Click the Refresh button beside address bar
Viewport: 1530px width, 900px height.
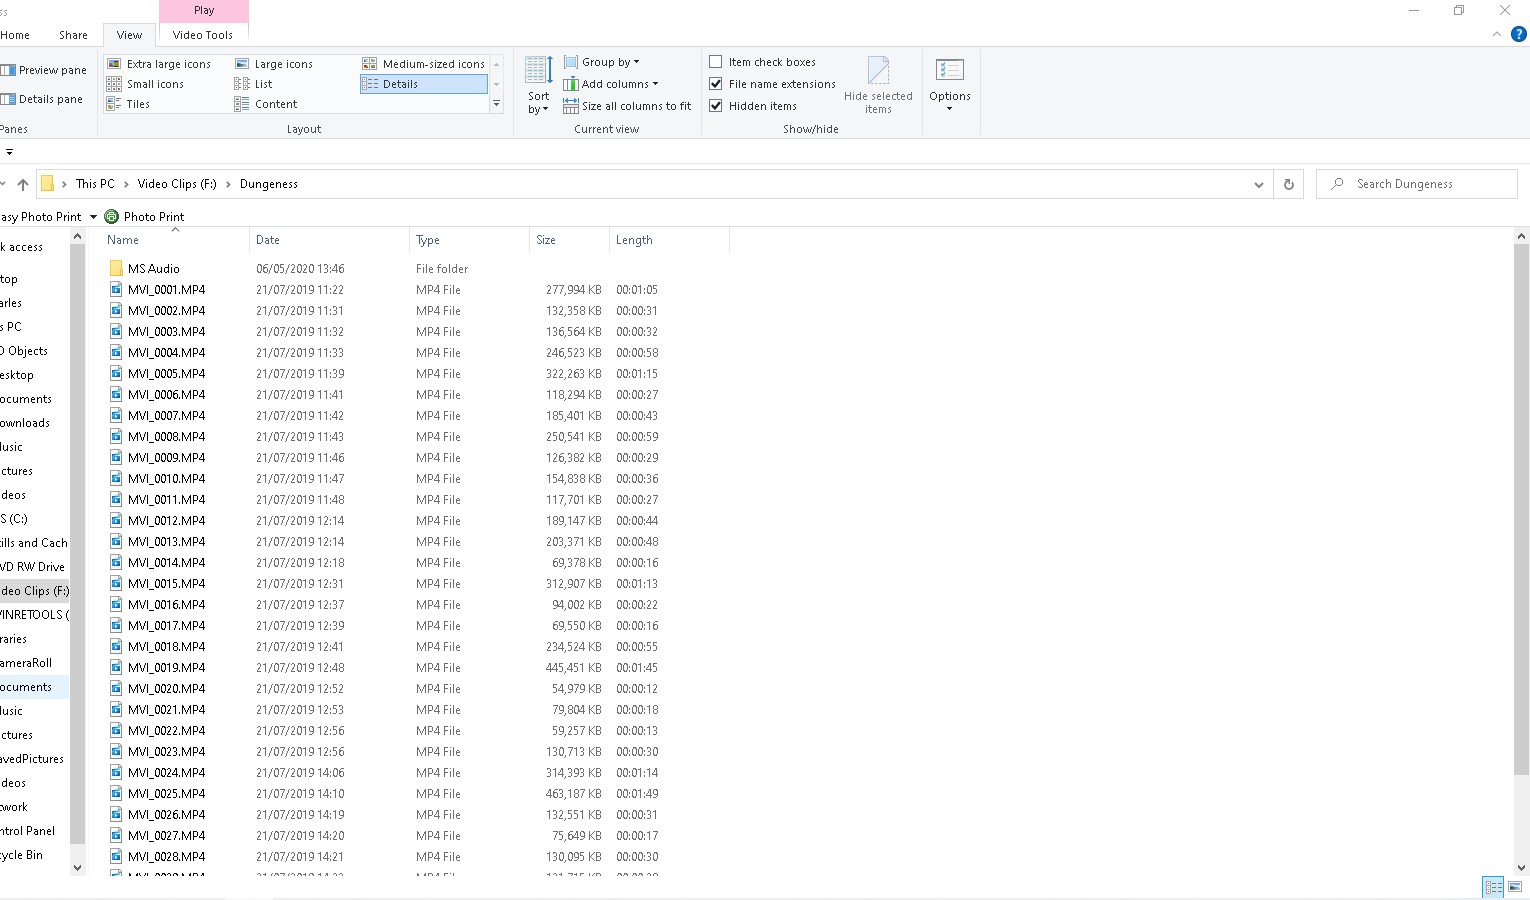tap(1288, 184)
